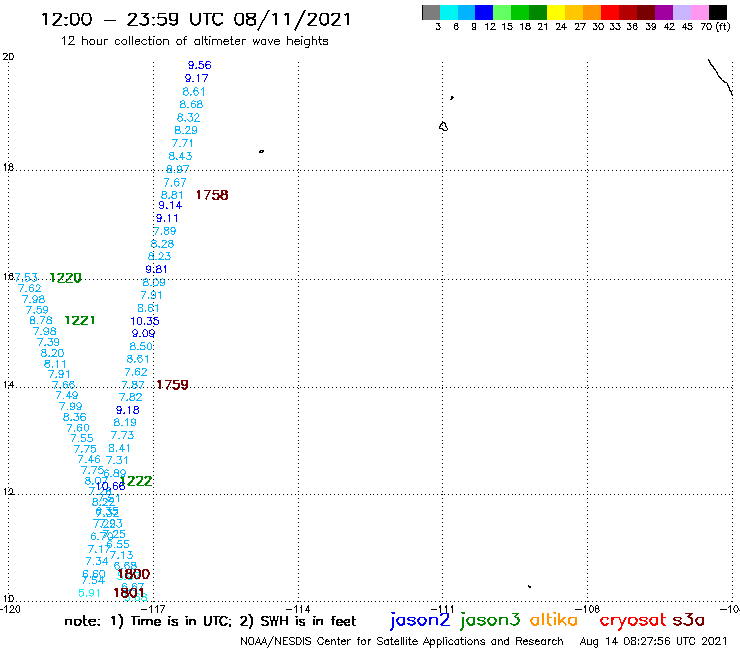
Task: Click the jason2 satellite legend label
Action: (x=420, y=620)
